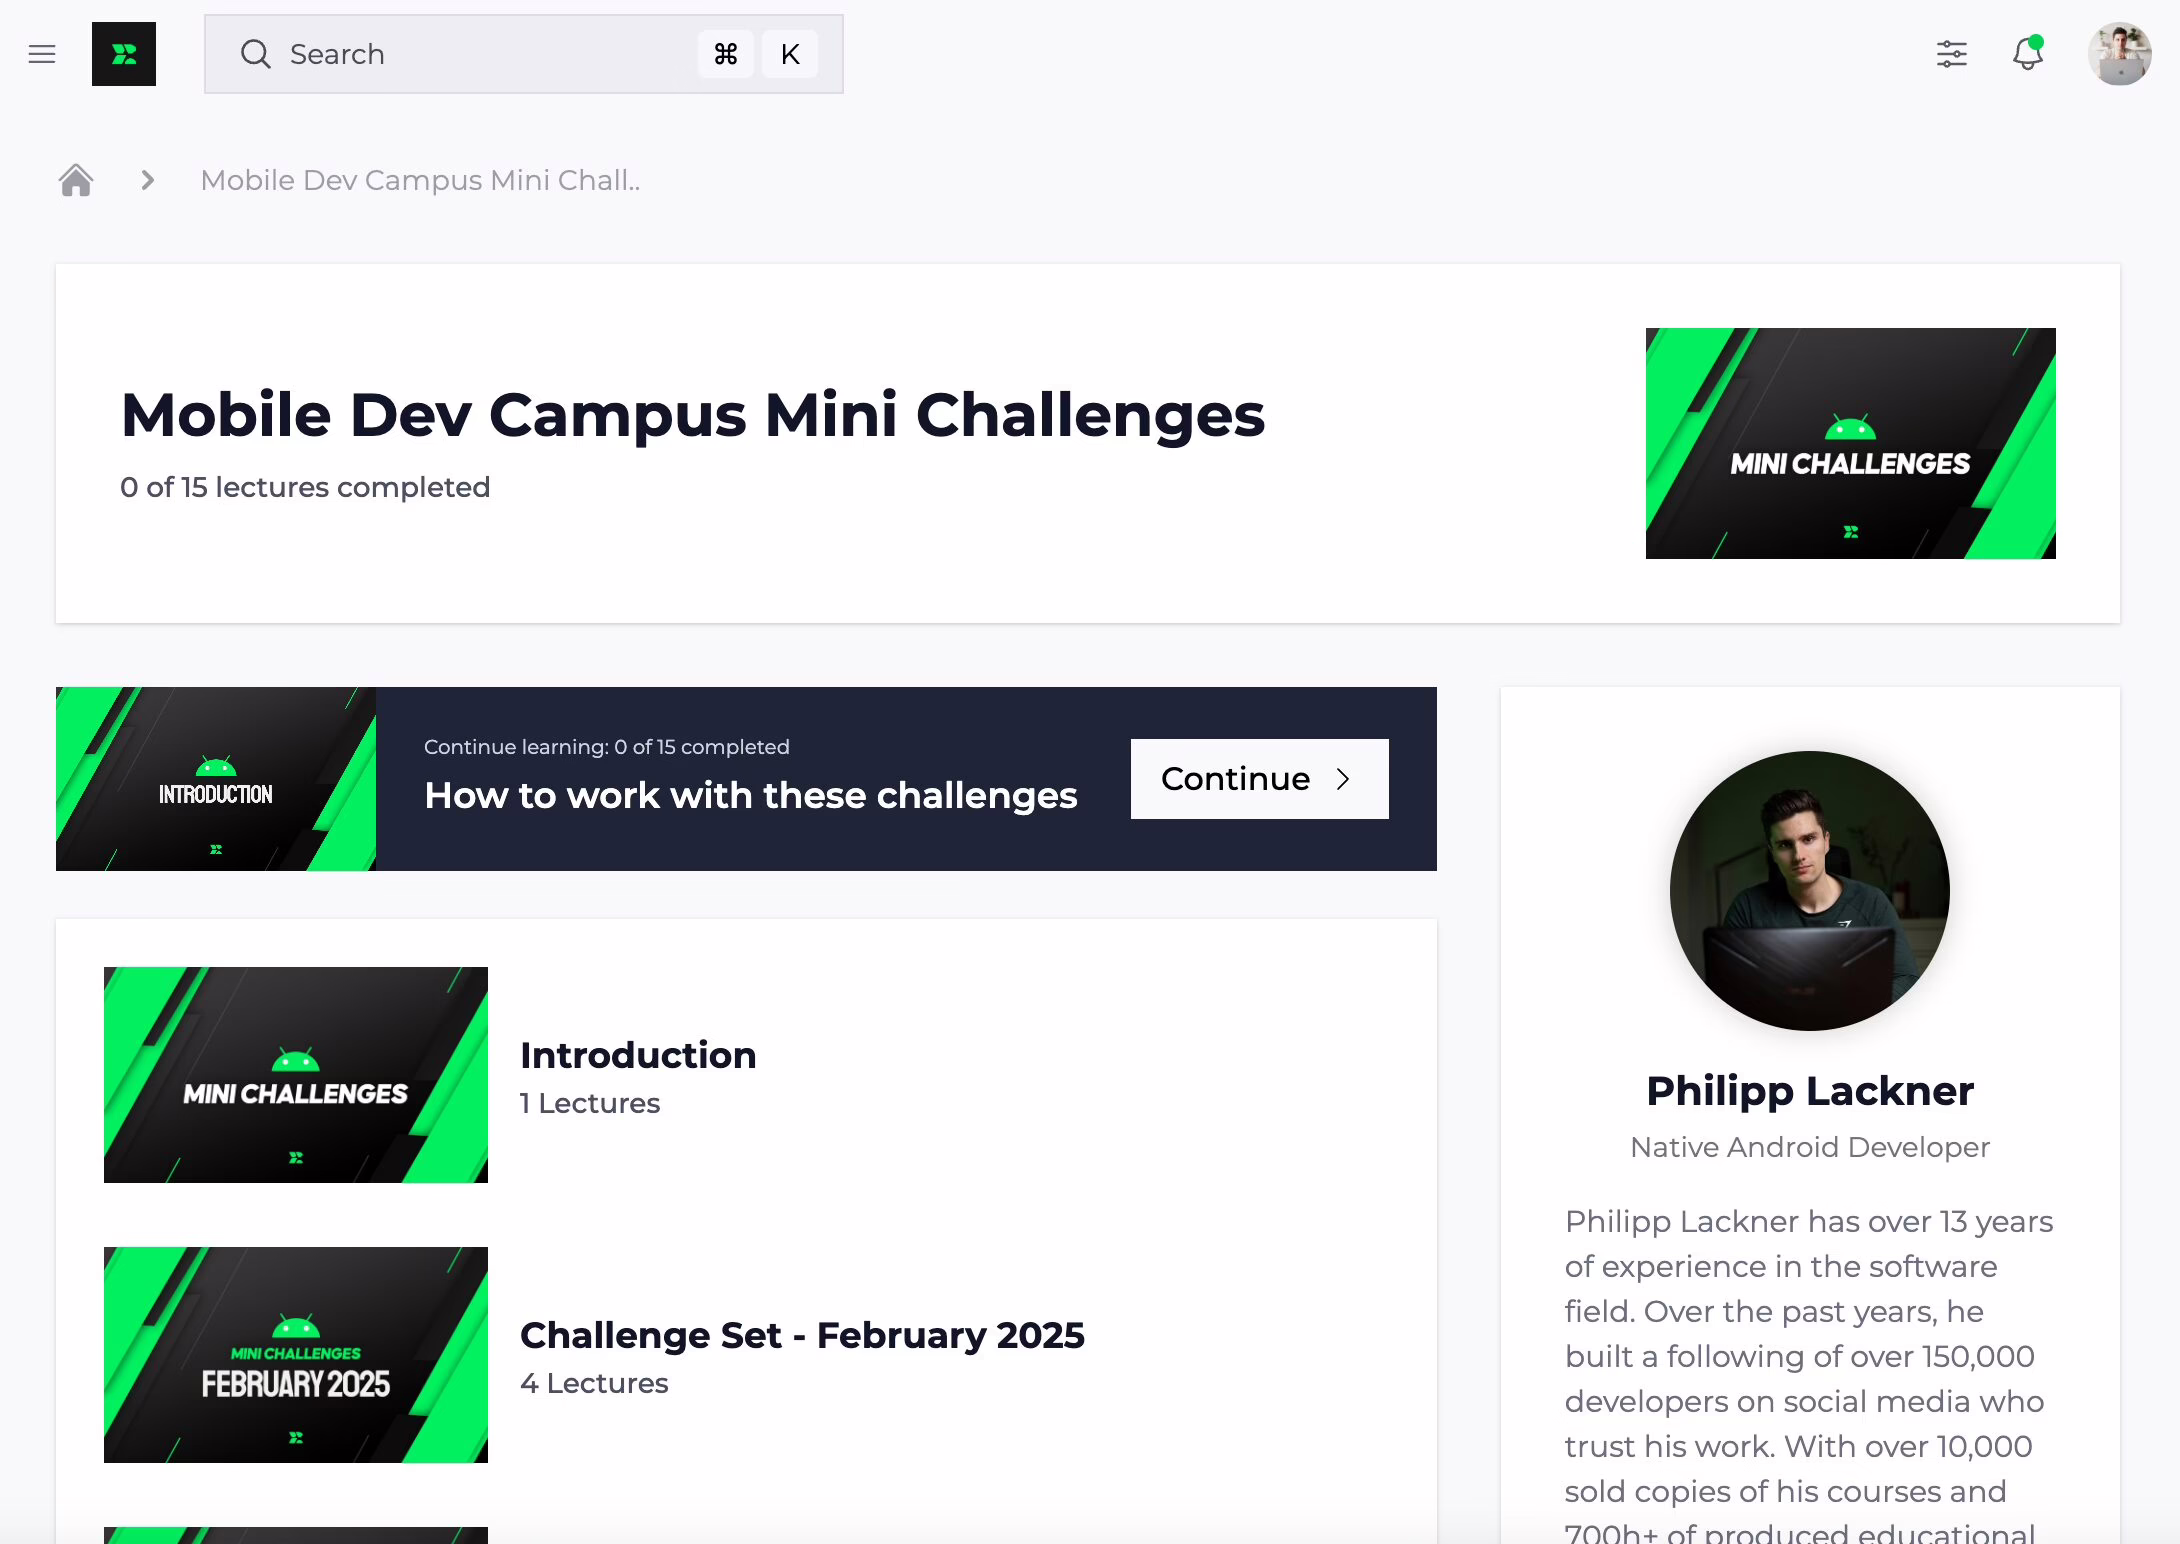
Task: Click the Command key shortcut badge
Action: (x=726, y=54)
